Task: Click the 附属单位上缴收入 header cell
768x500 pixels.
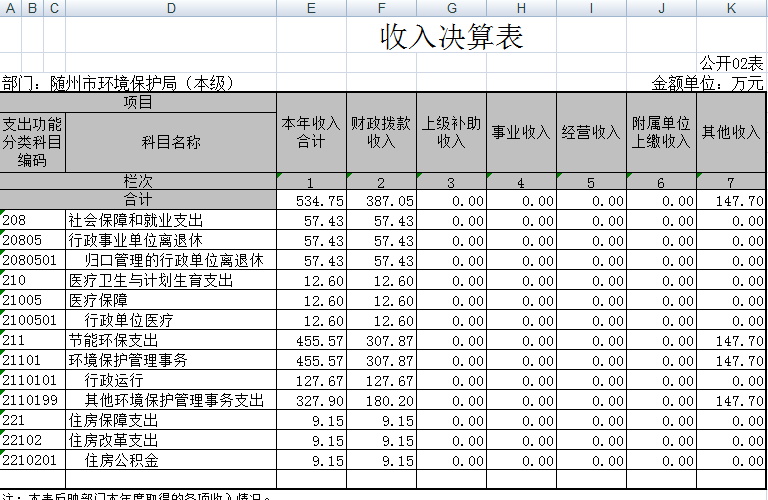Action: pyautogui.click(x=661, y=133)
